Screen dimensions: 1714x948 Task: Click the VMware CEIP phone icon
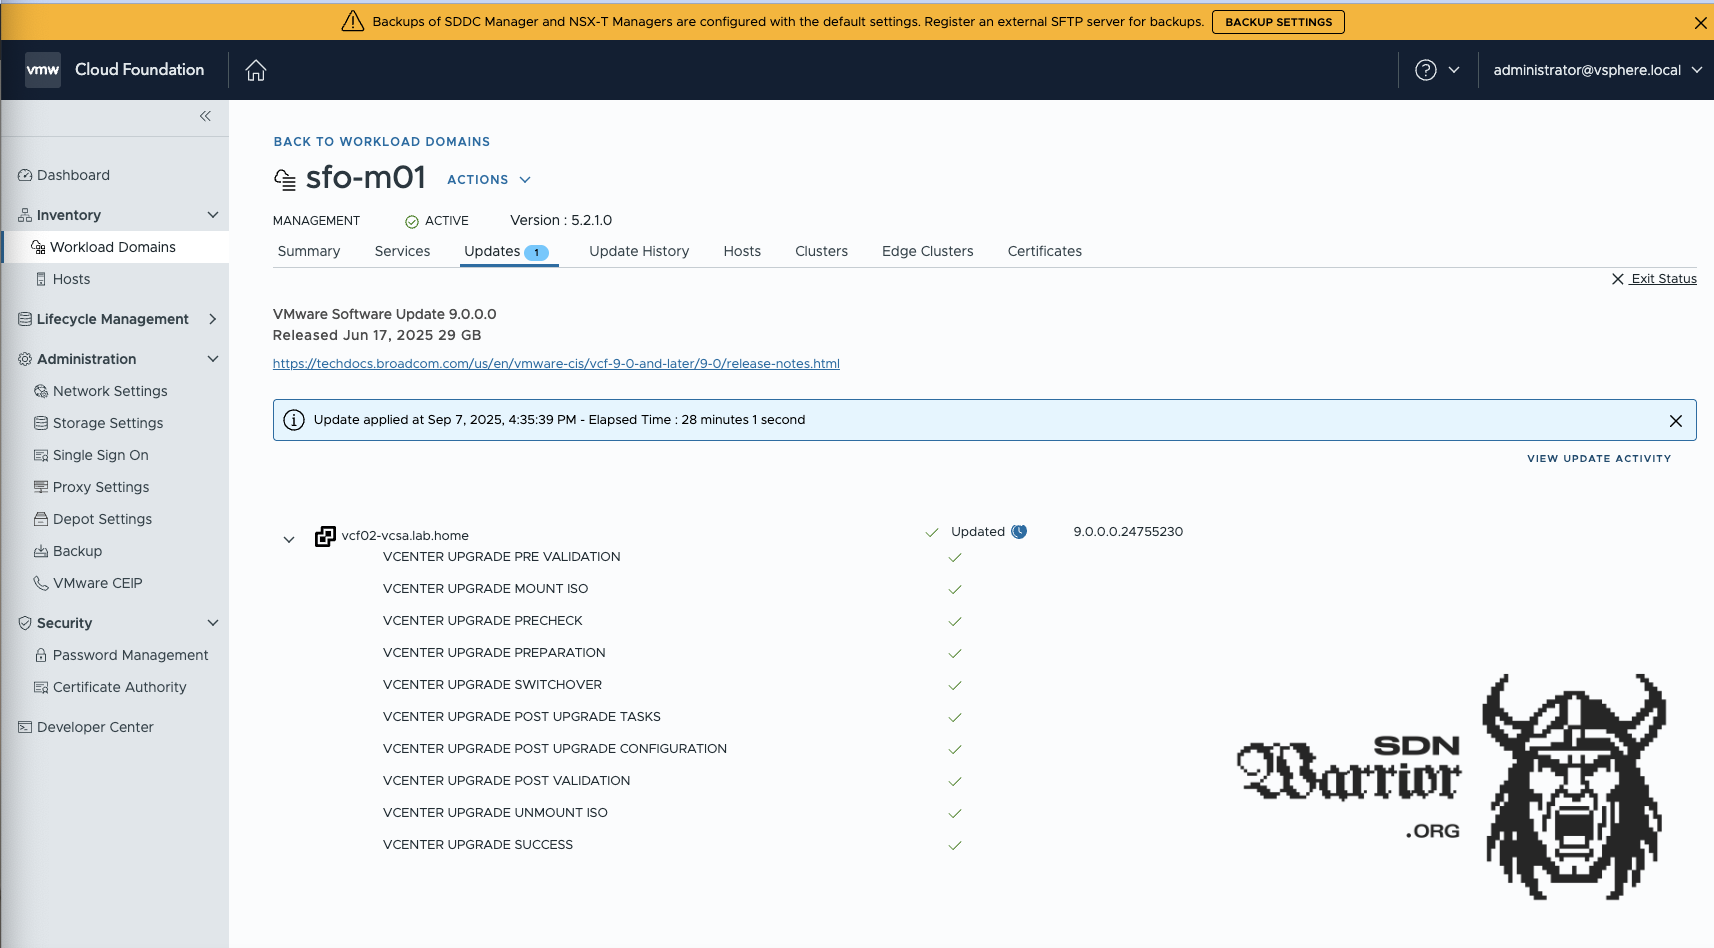tap(41, 583)
